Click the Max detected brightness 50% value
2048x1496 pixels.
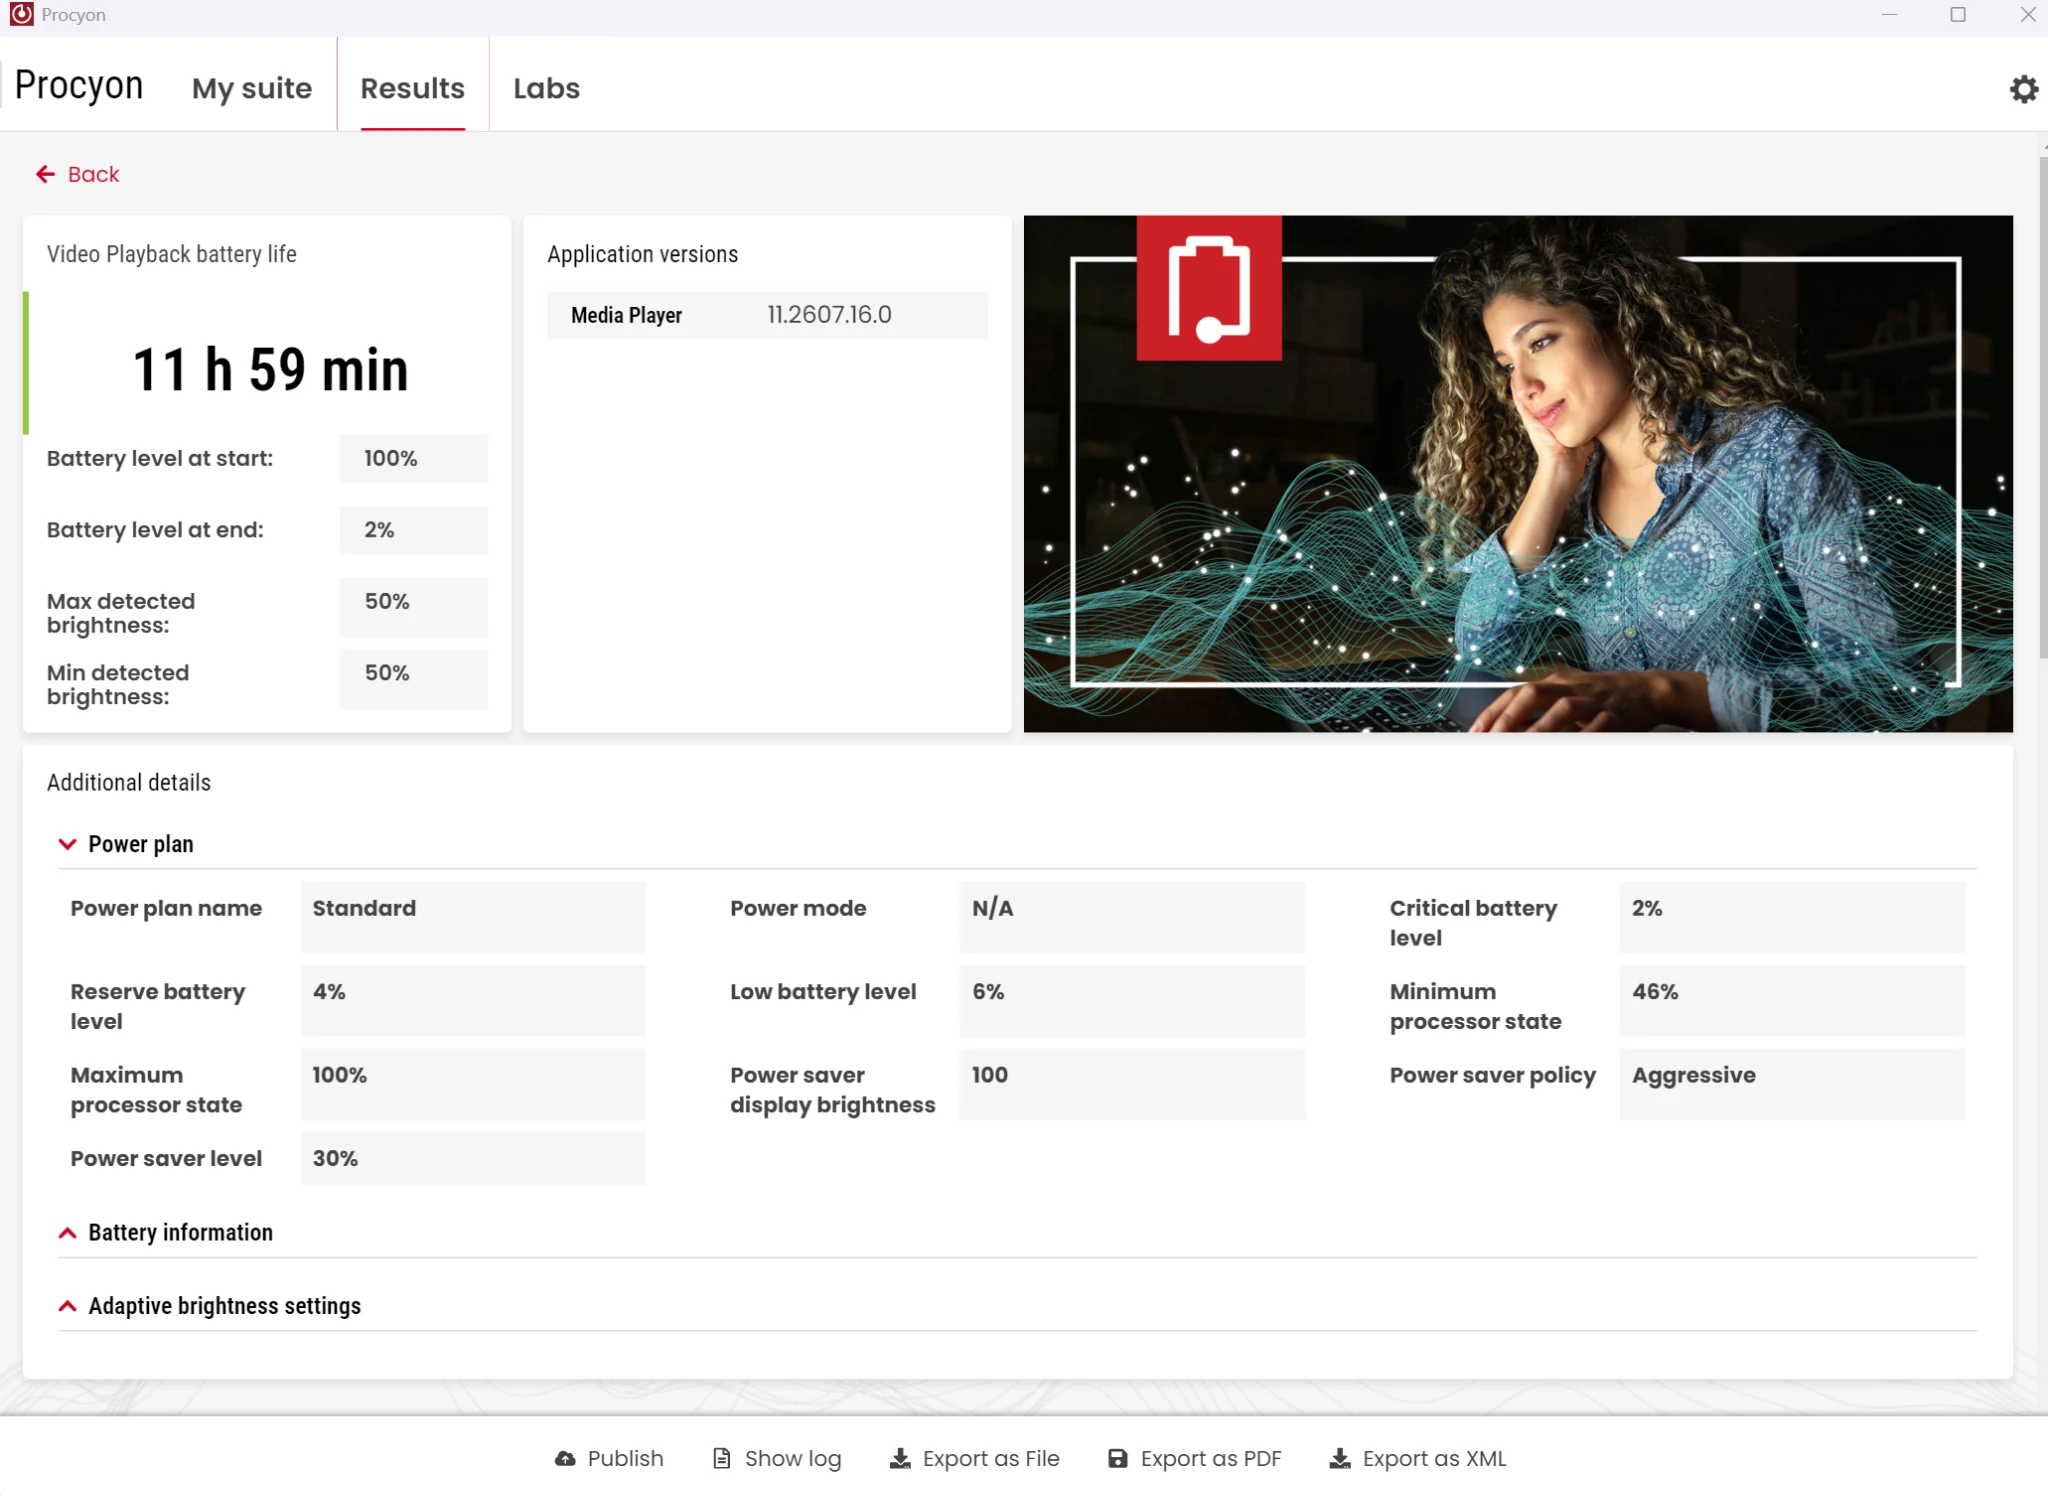413,607
